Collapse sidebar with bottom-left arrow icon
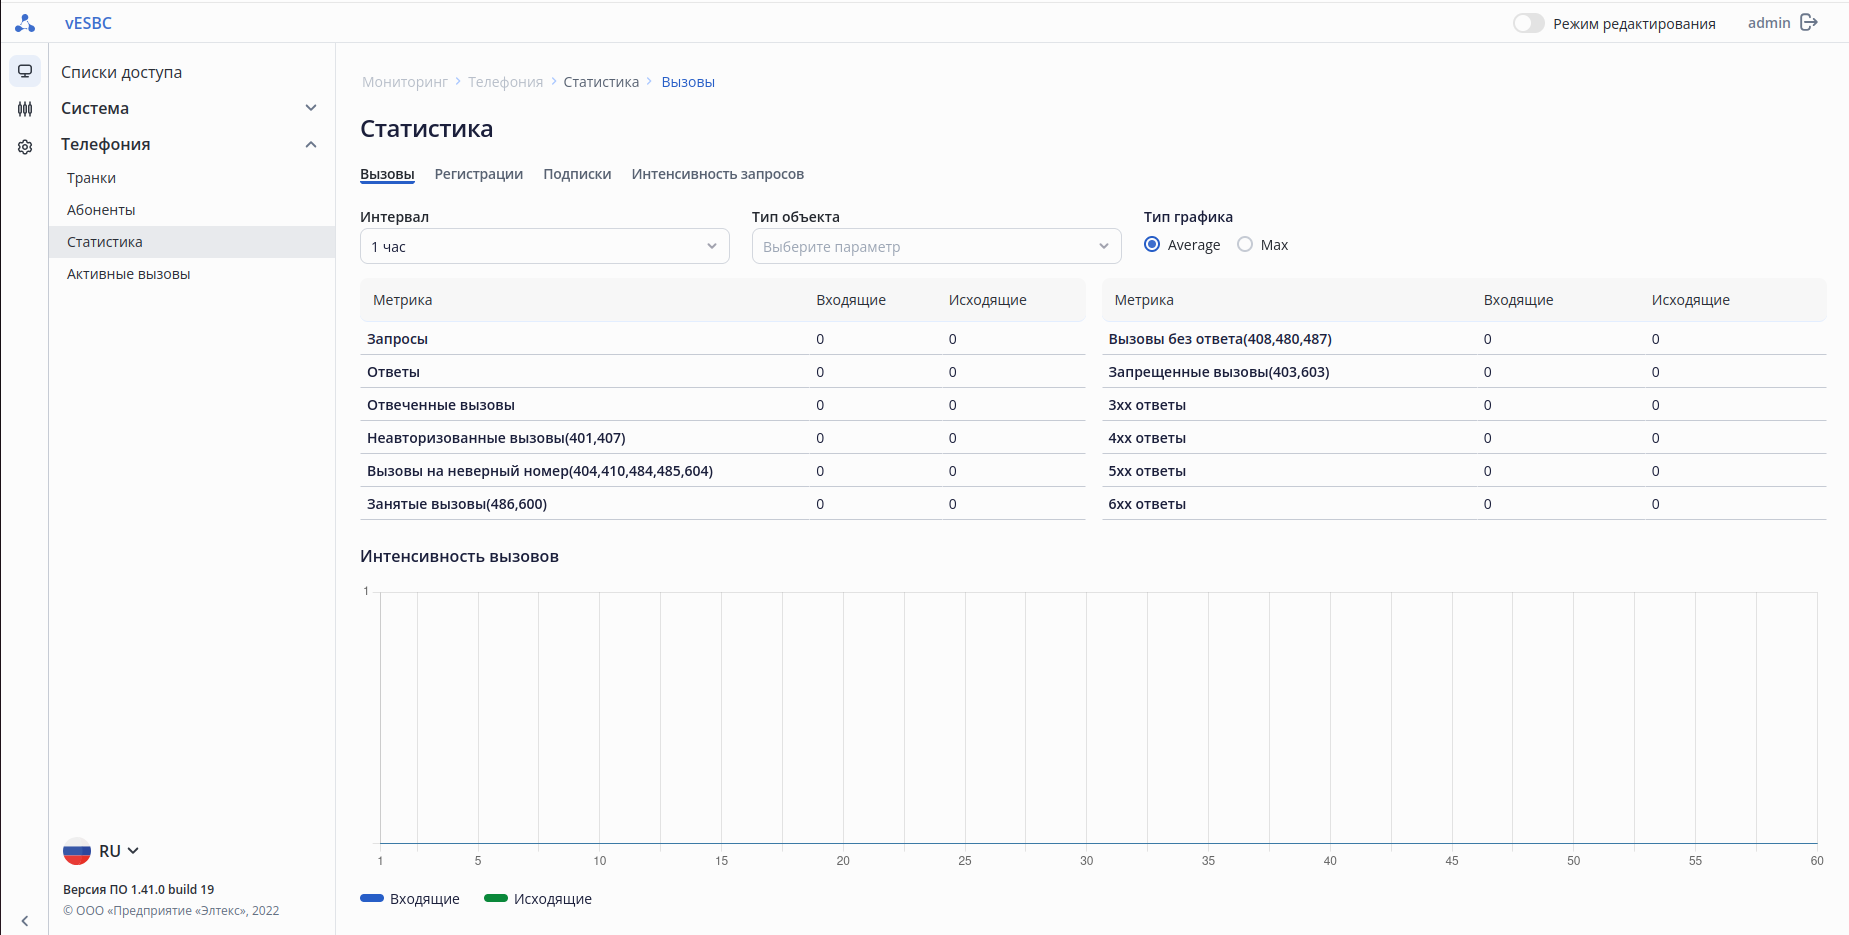This screenshot has width=1849, height=935. (x=25, y=921)
